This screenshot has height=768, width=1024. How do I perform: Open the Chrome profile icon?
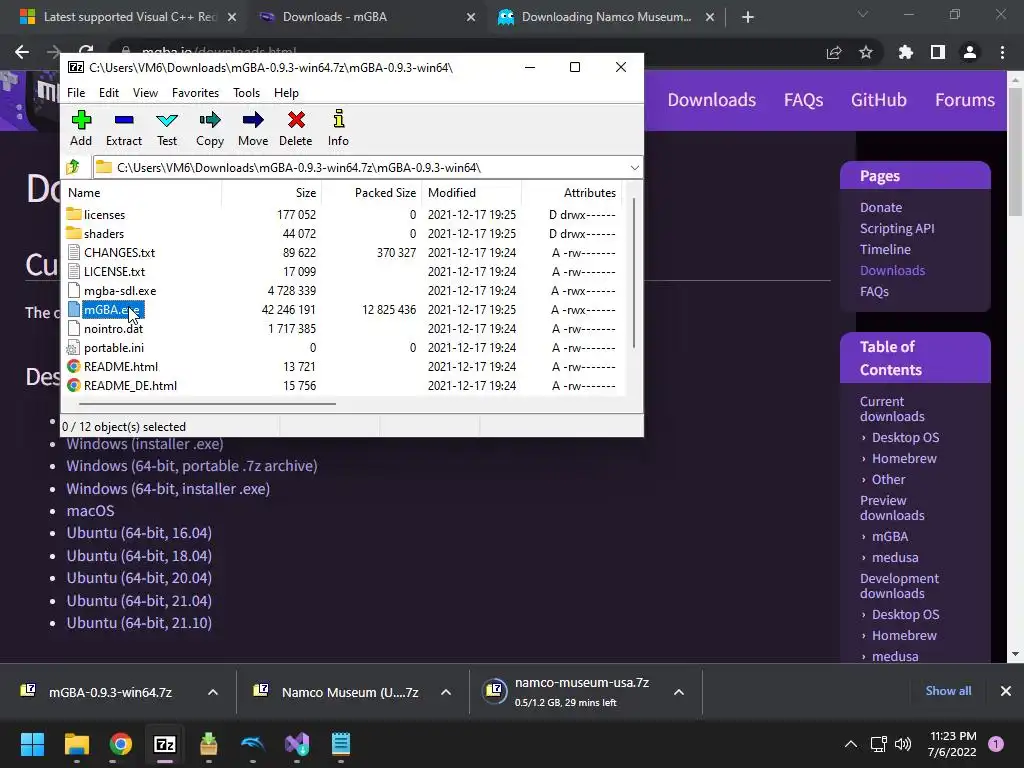point(970,52)
